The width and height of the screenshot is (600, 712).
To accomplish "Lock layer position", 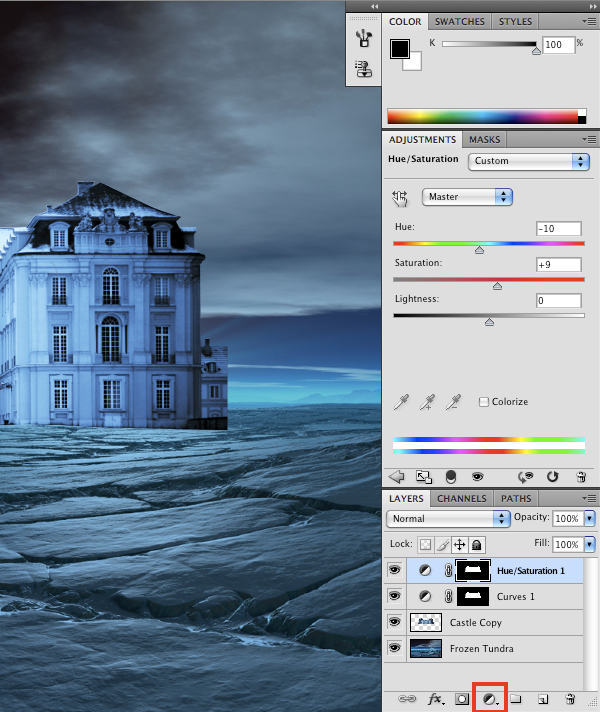I will click(x=460, y=544).
